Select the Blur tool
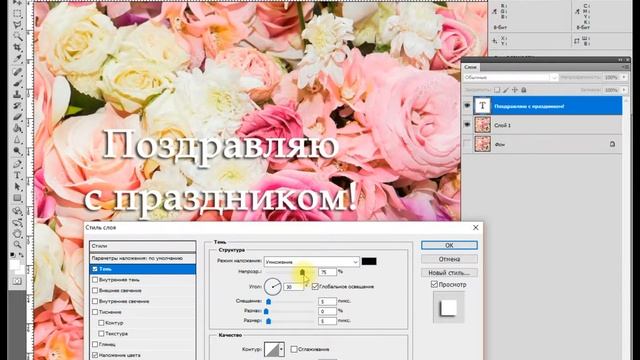Viewport: 640px width, 360px height. pos(17,140)
